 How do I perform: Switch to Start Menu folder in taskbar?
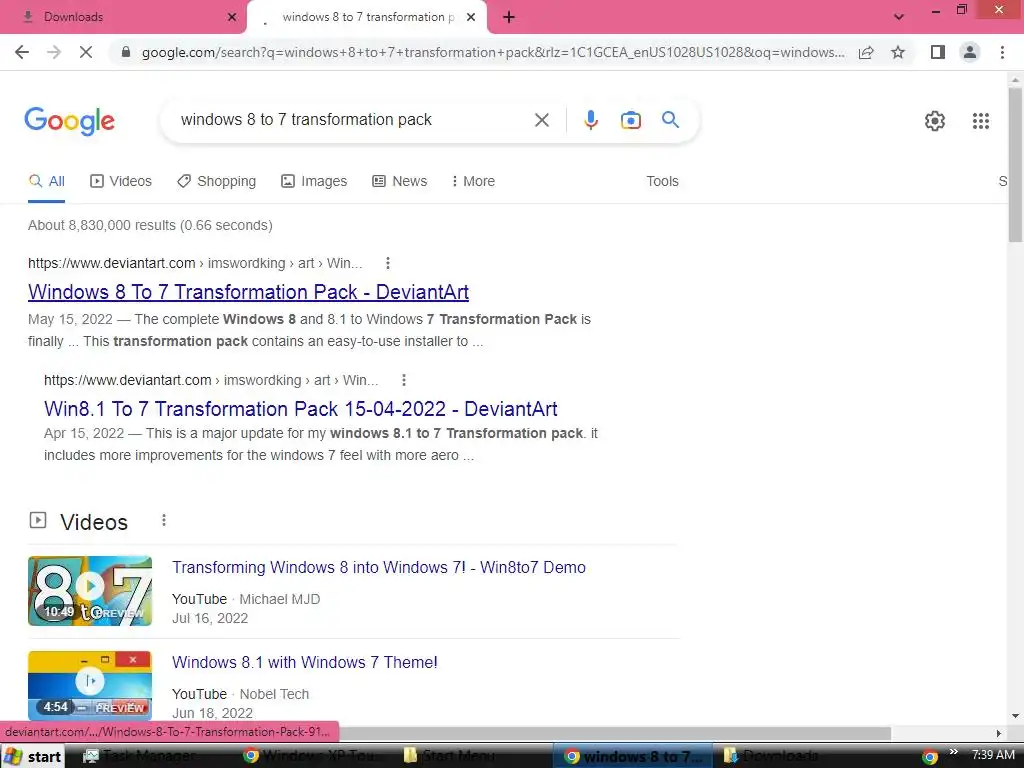[459, 756]
